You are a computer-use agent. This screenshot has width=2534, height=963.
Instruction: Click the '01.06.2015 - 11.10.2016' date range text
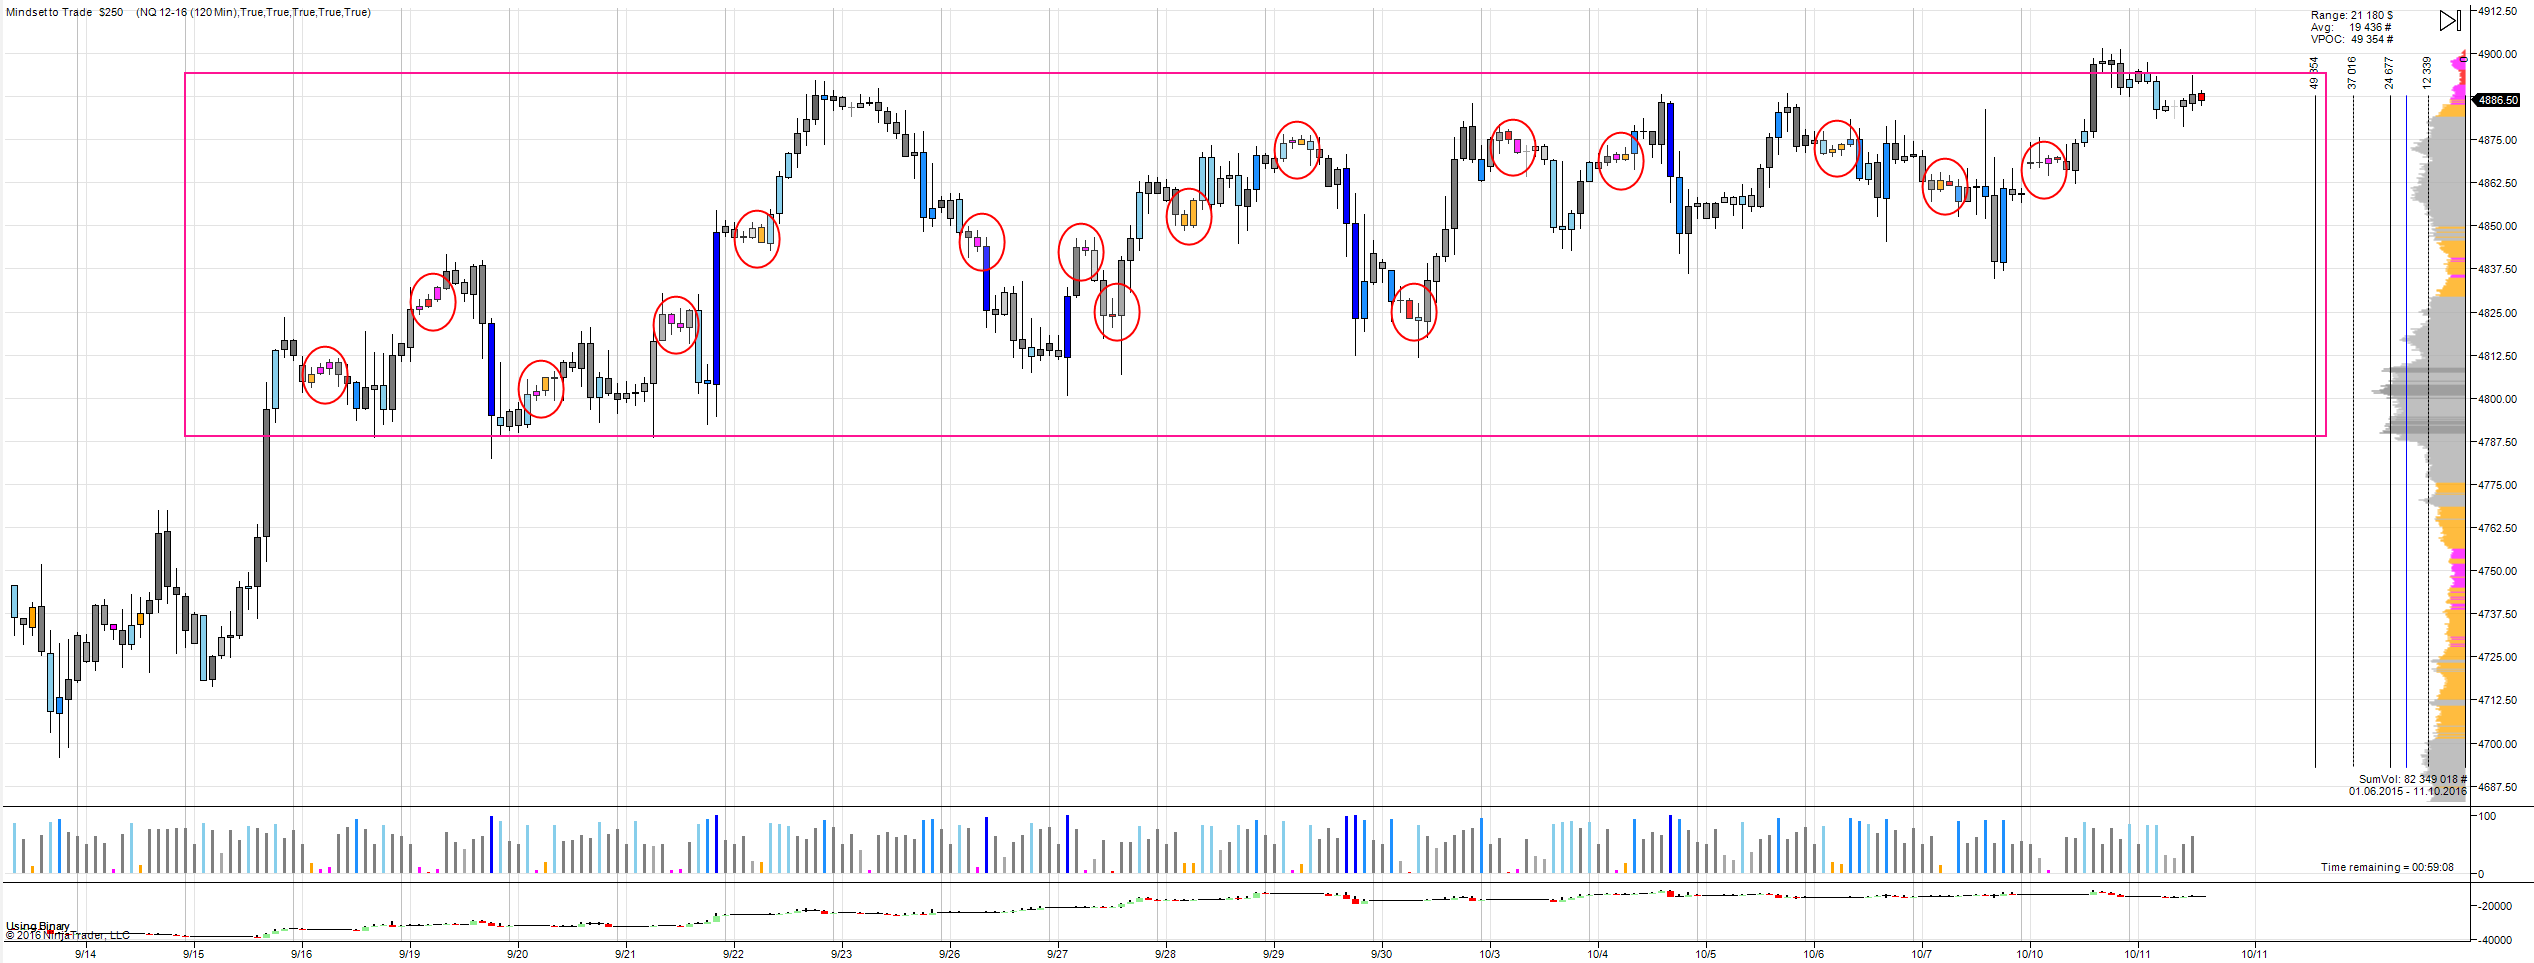(x=2408, y=791)
